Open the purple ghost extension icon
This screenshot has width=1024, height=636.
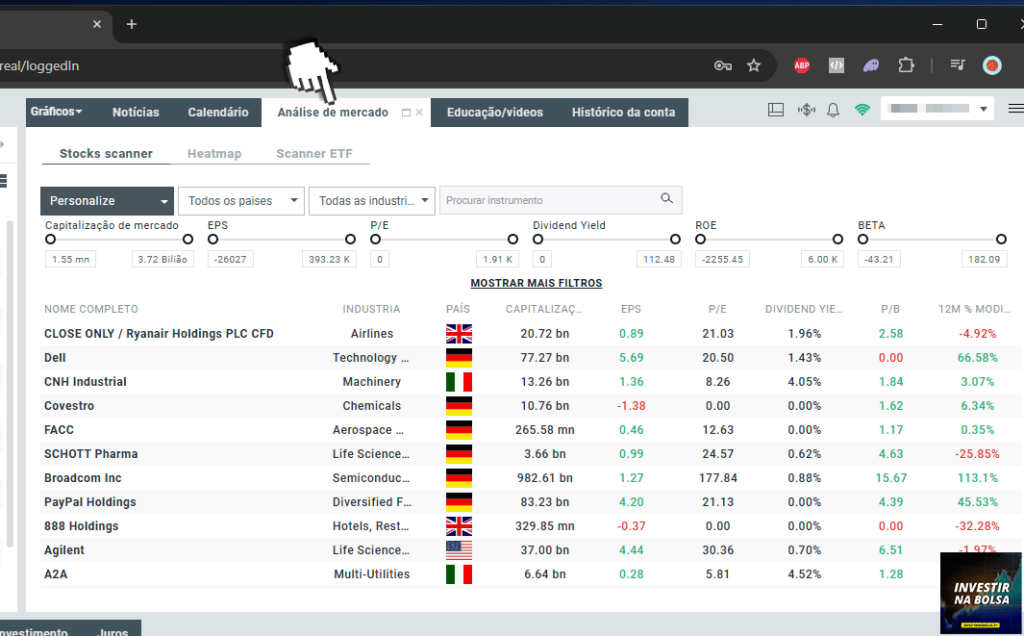coord(871,65)
